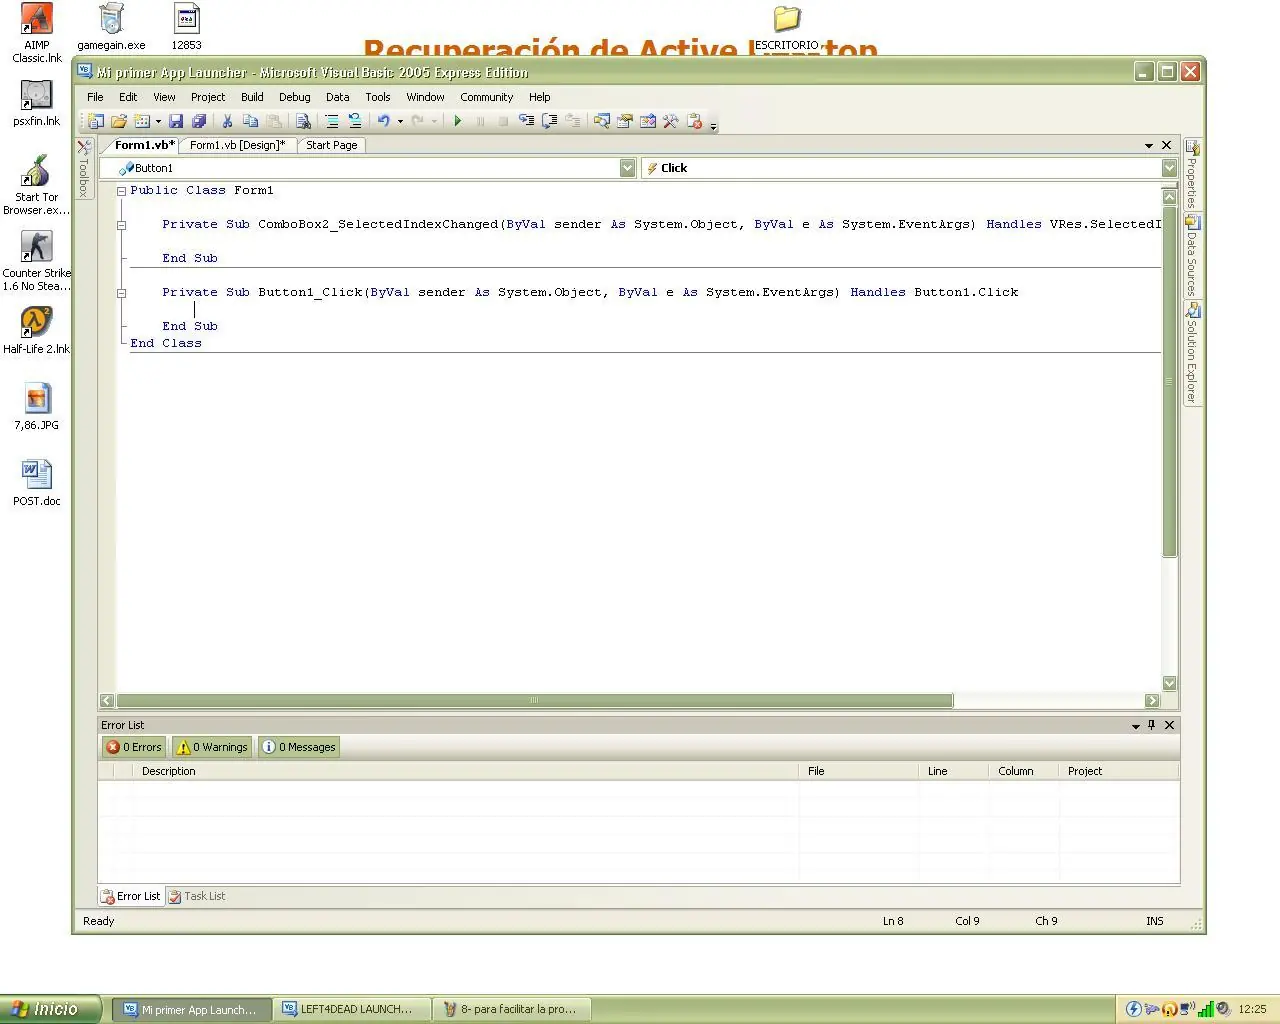Select the Half-Life 2.lnk desktop icon
This screenshot has height=1024, width=1280.
[36, 331]
